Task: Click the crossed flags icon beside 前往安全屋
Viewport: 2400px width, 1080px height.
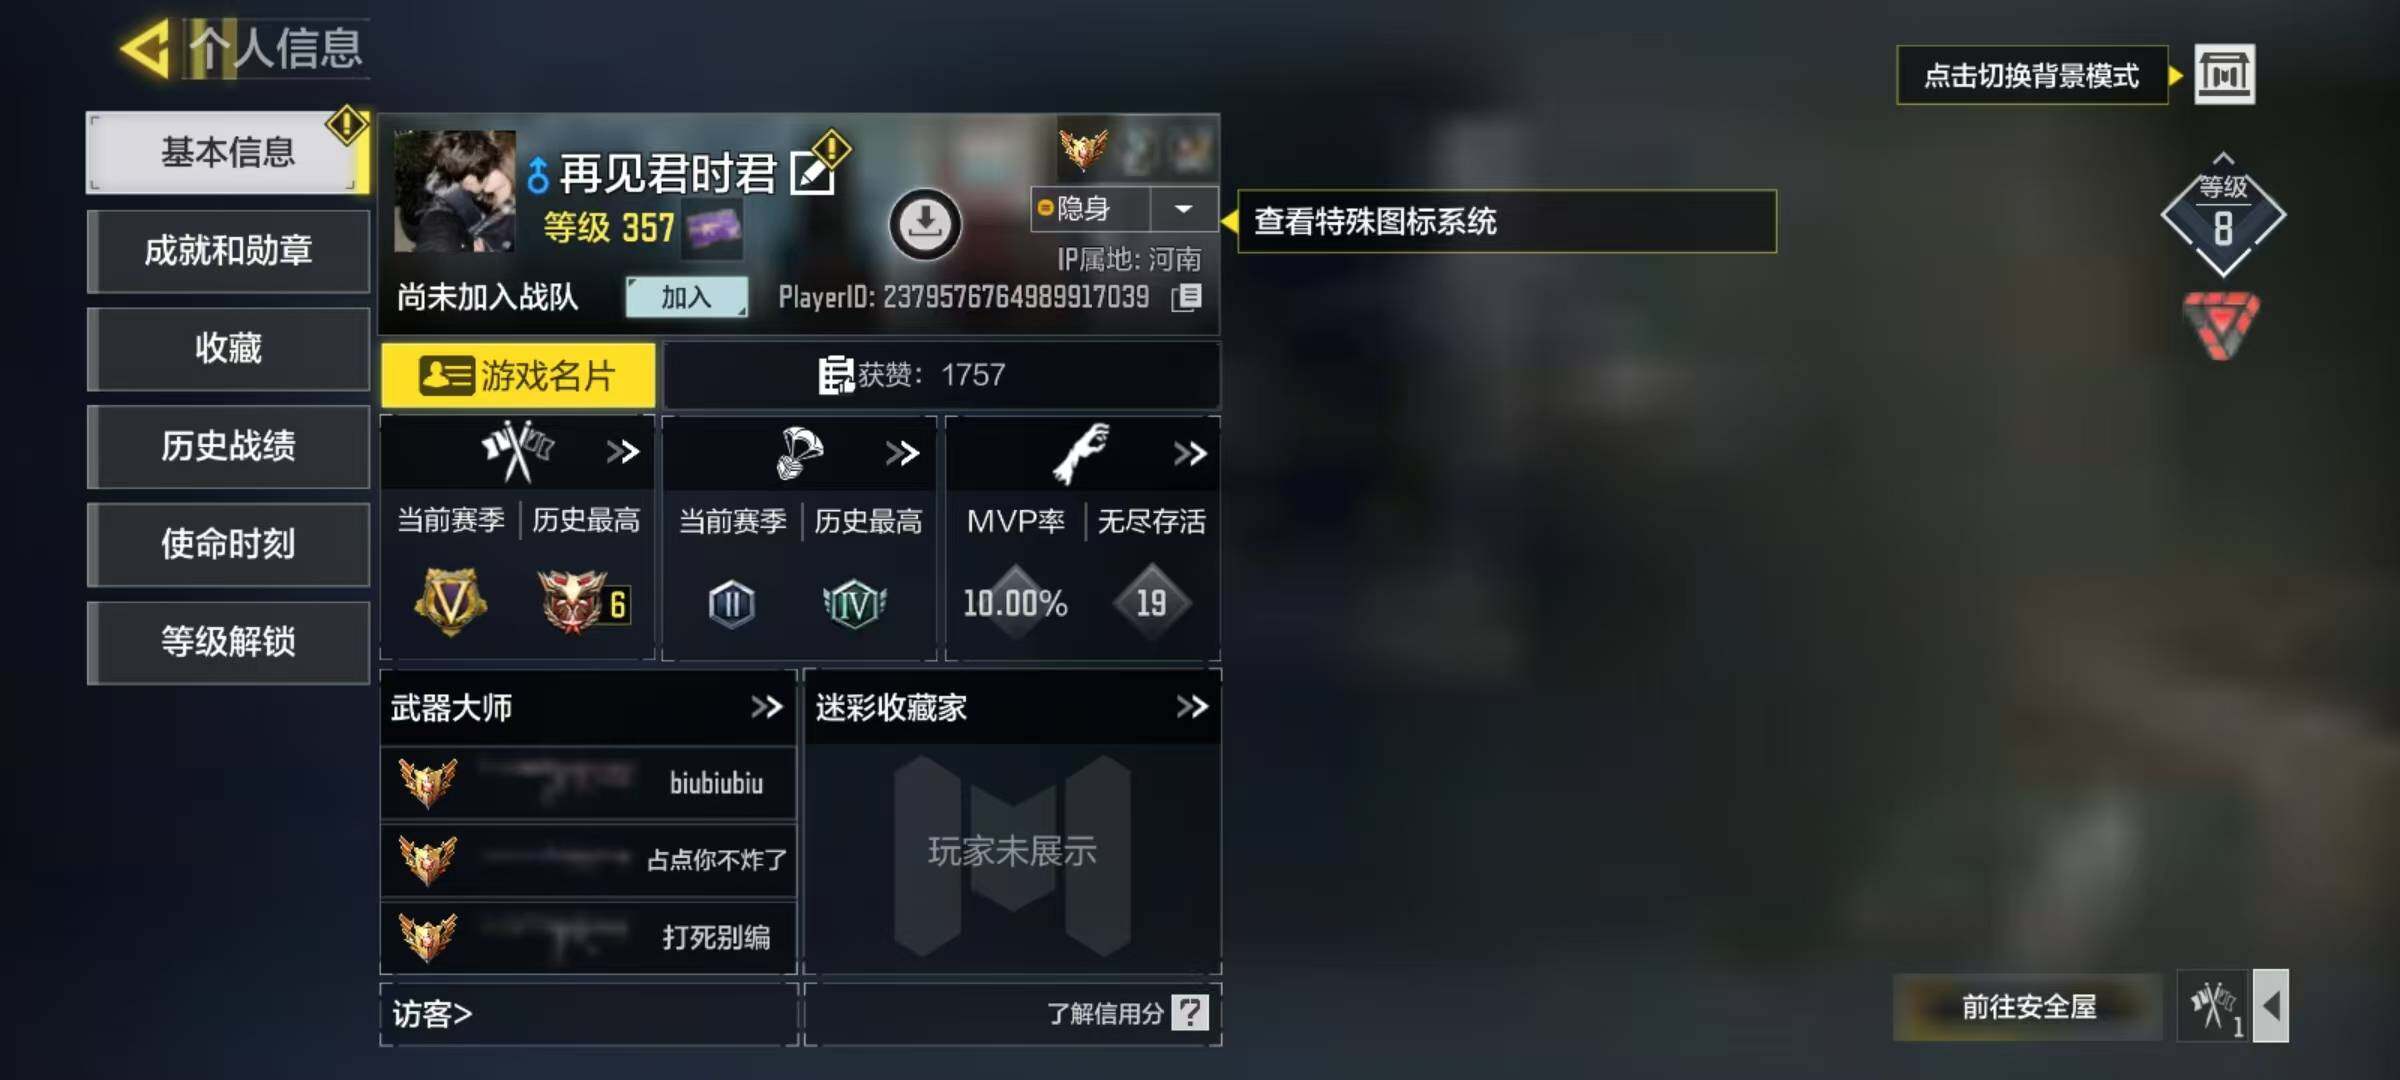Action: pos(2213,1006)
